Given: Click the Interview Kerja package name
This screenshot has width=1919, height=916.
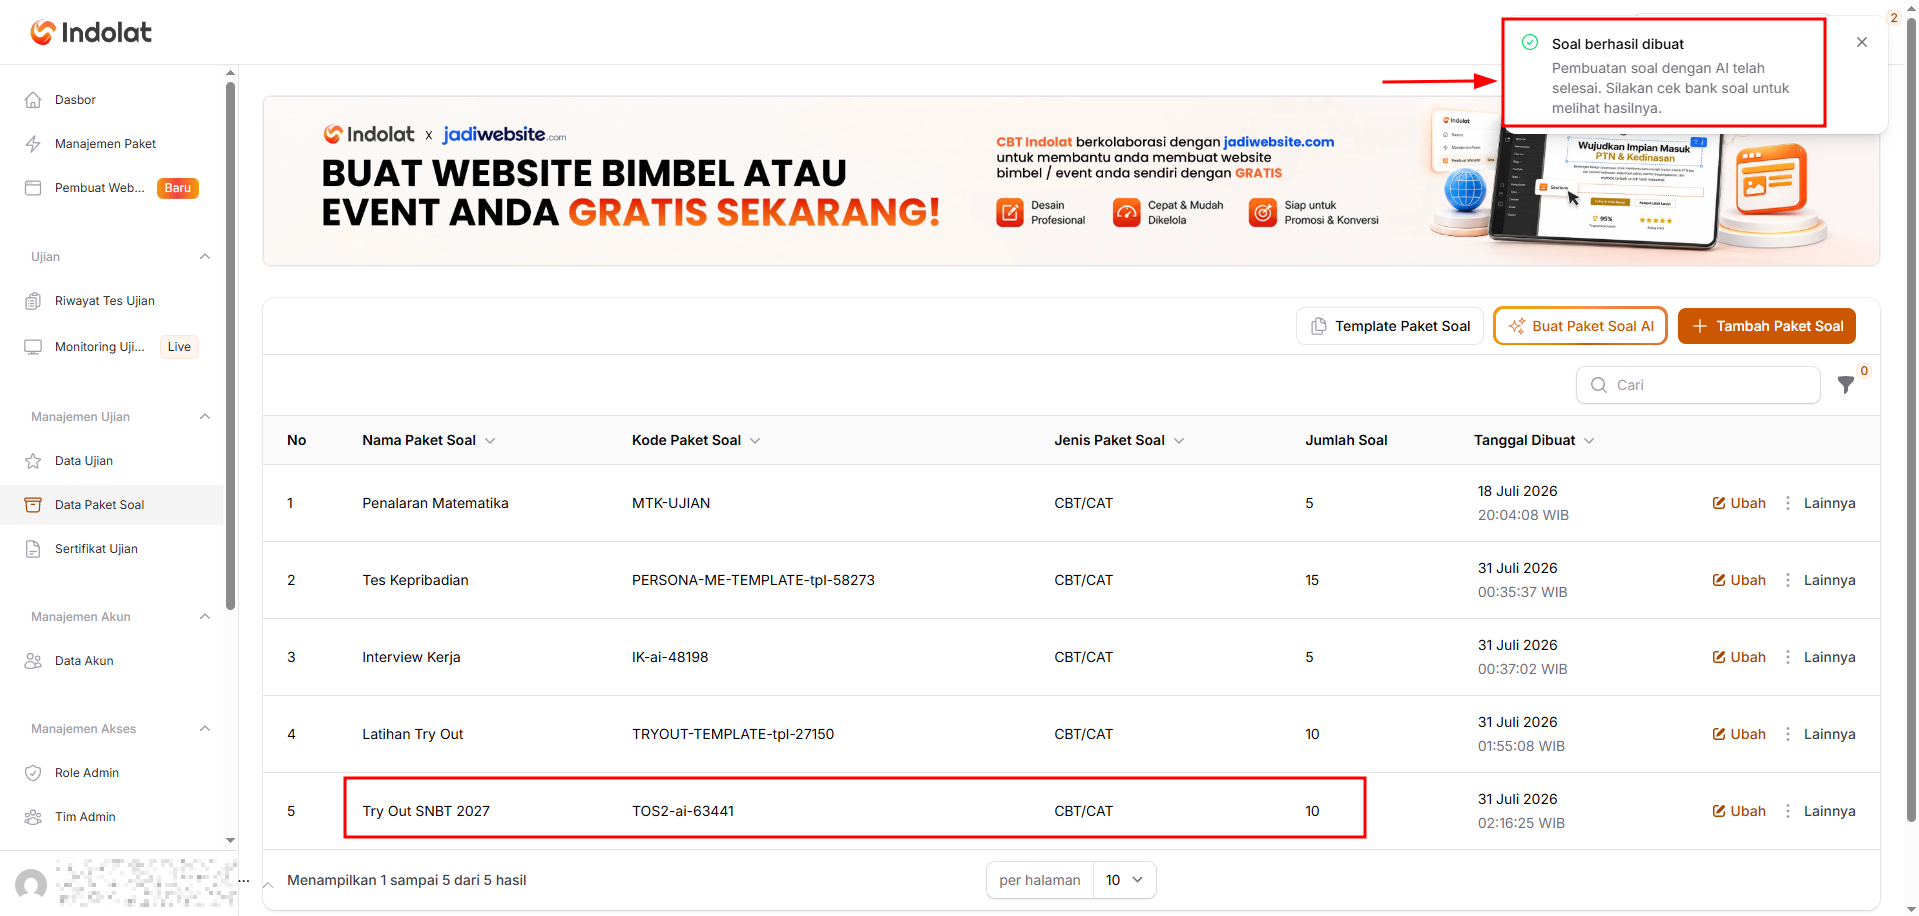Looking at the screenshot, I should click(x=411, y=657).
